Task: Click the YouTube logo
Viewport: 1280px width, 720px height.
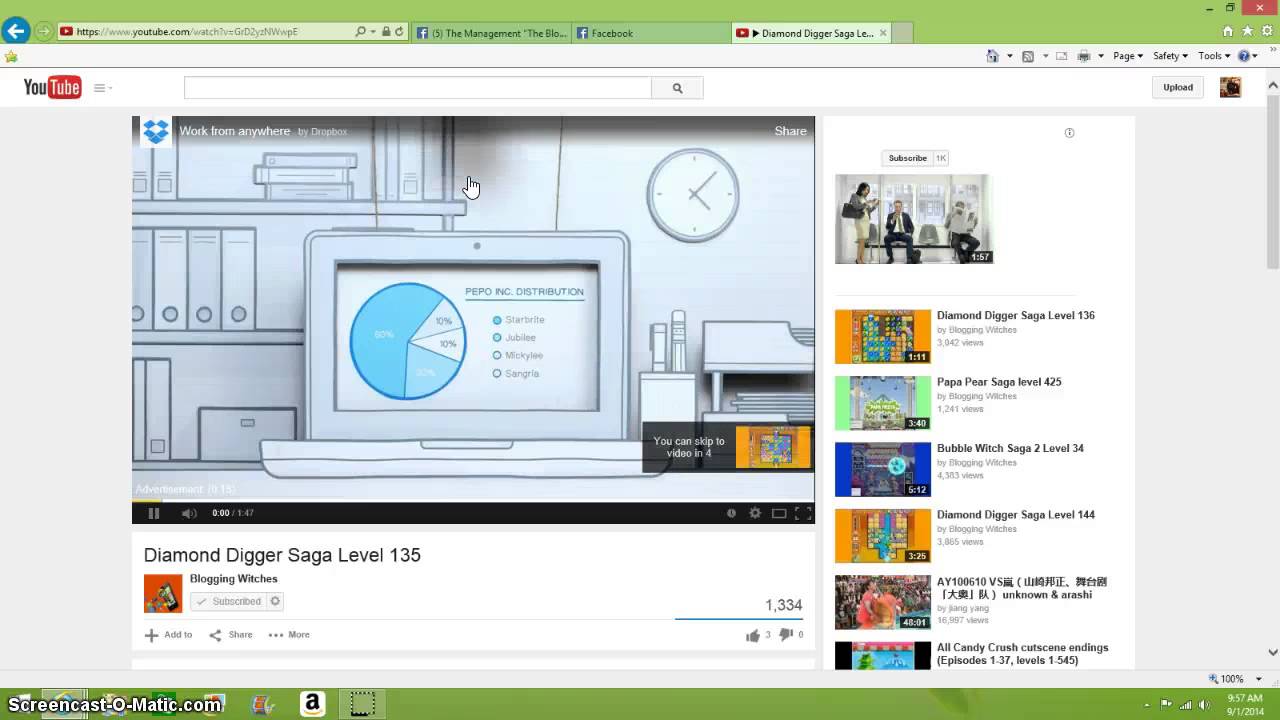Action: click(52, 88)
